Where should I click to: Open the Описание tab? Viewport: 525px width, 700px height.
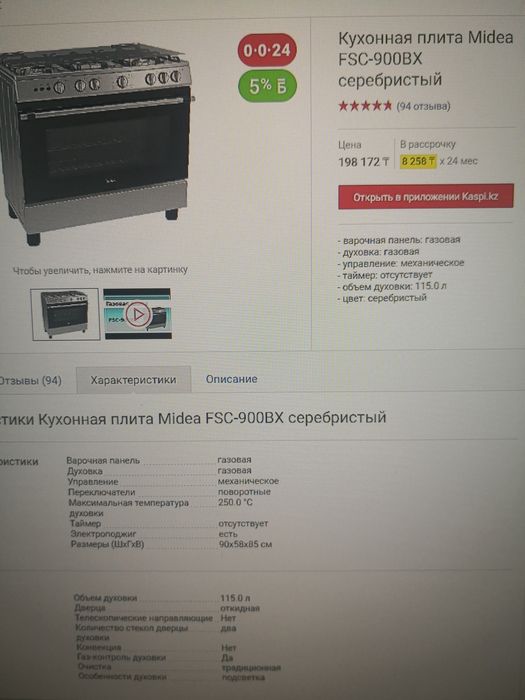point(231,379)
